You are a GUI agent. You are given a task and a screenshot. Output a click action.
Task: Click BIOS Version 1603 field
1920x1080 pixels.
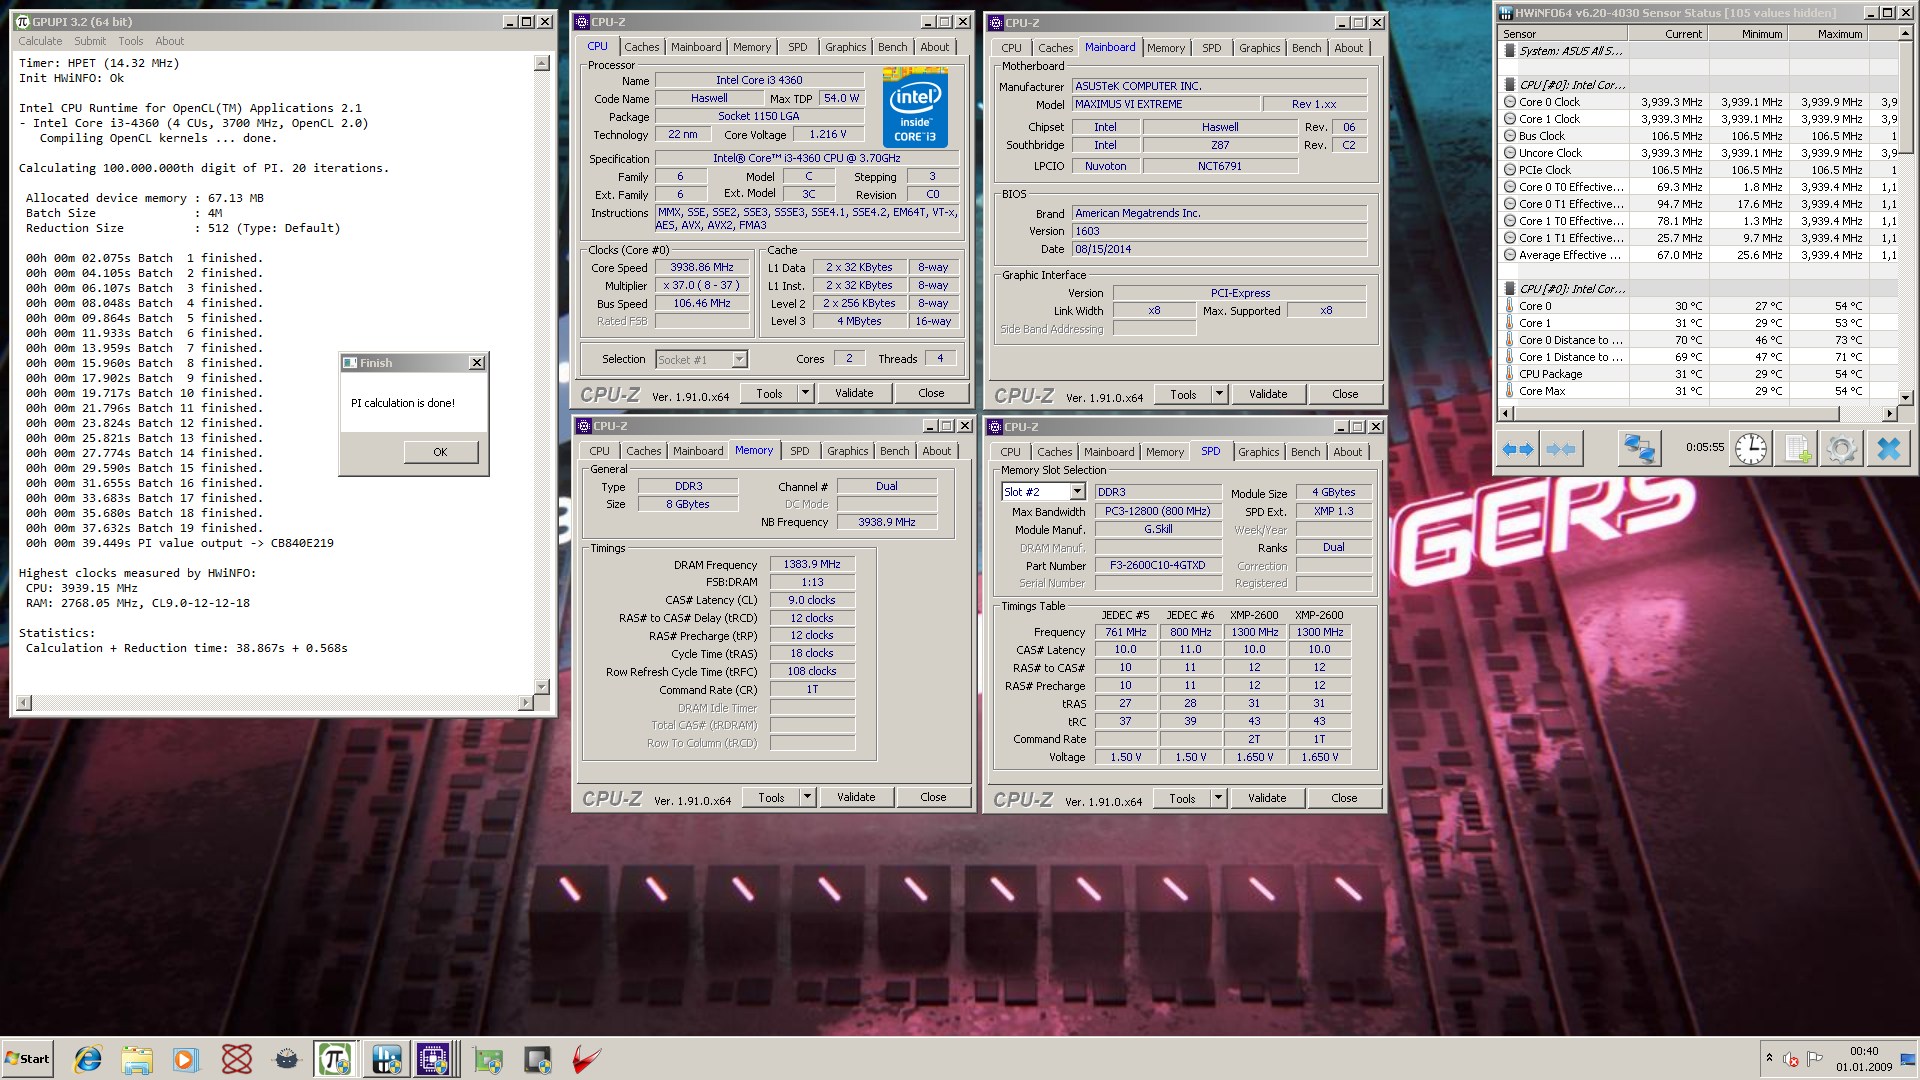coord(1219,231)
